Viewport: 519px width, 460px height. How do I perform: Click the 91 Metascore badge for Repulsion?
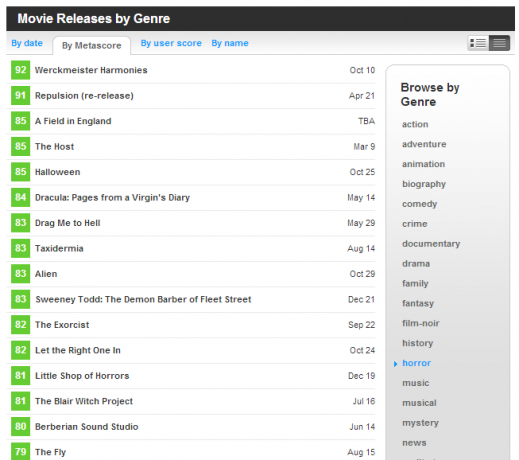click(x=20, y=96)
